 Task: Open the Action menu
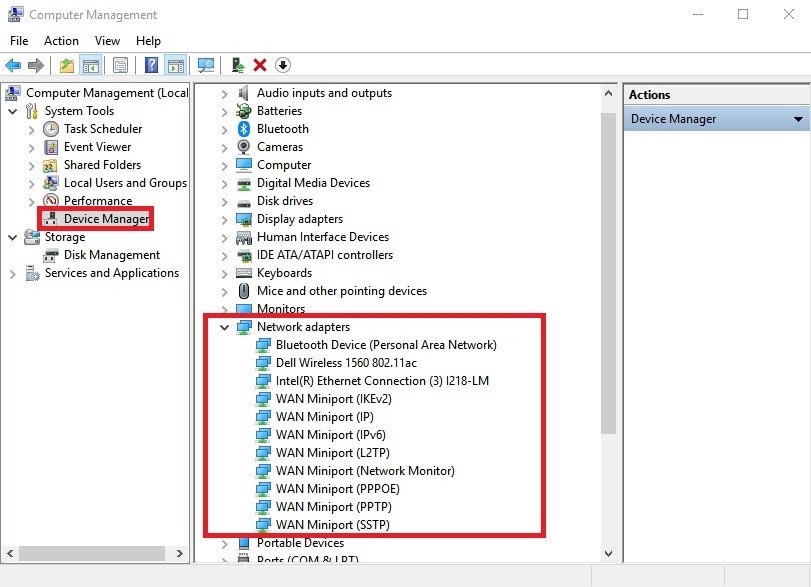61,41
